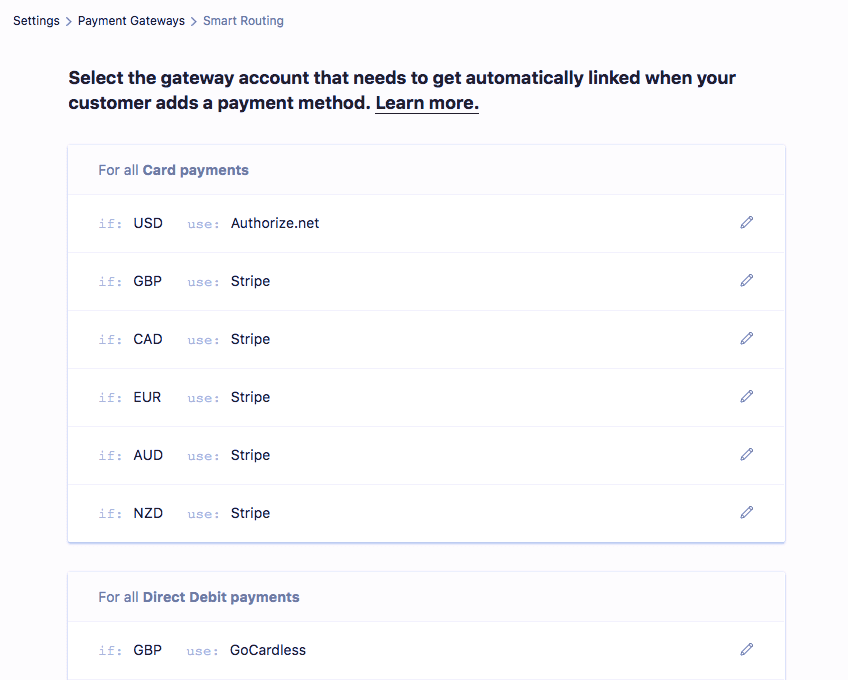
Task: Edit the NZD Stripe routing rule
Action: (746, 512)
